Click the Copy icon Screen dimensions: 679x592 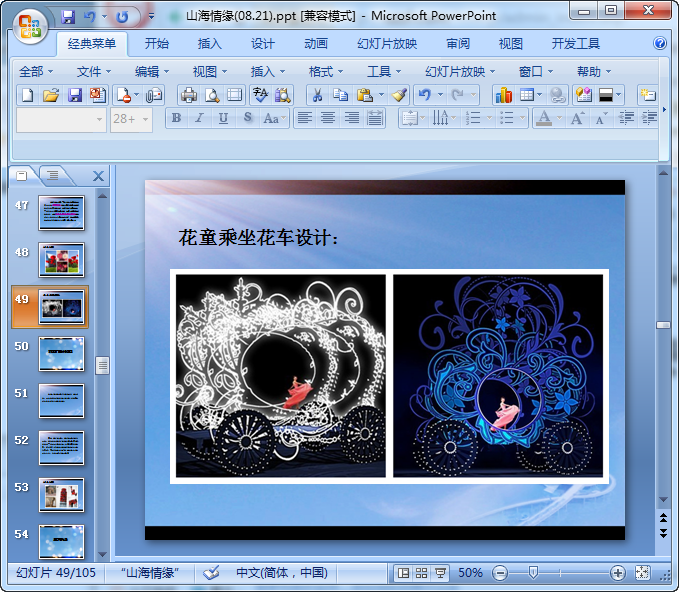point(340,95)
